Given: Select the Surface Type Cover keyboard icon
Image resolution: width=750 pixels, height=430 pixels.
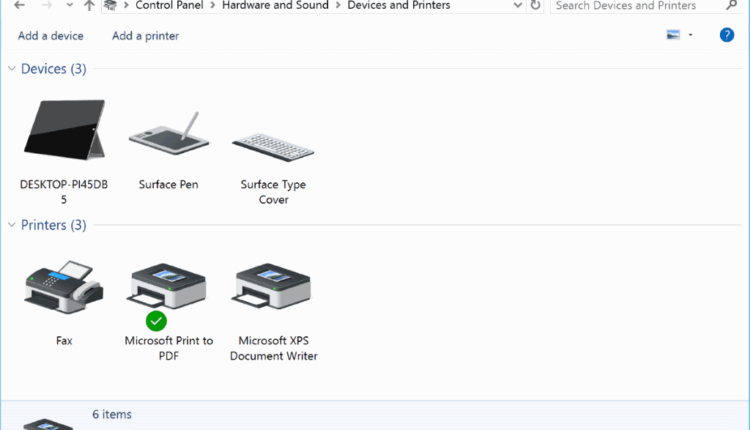Looking at the screenshot, I should coord(273,147).
